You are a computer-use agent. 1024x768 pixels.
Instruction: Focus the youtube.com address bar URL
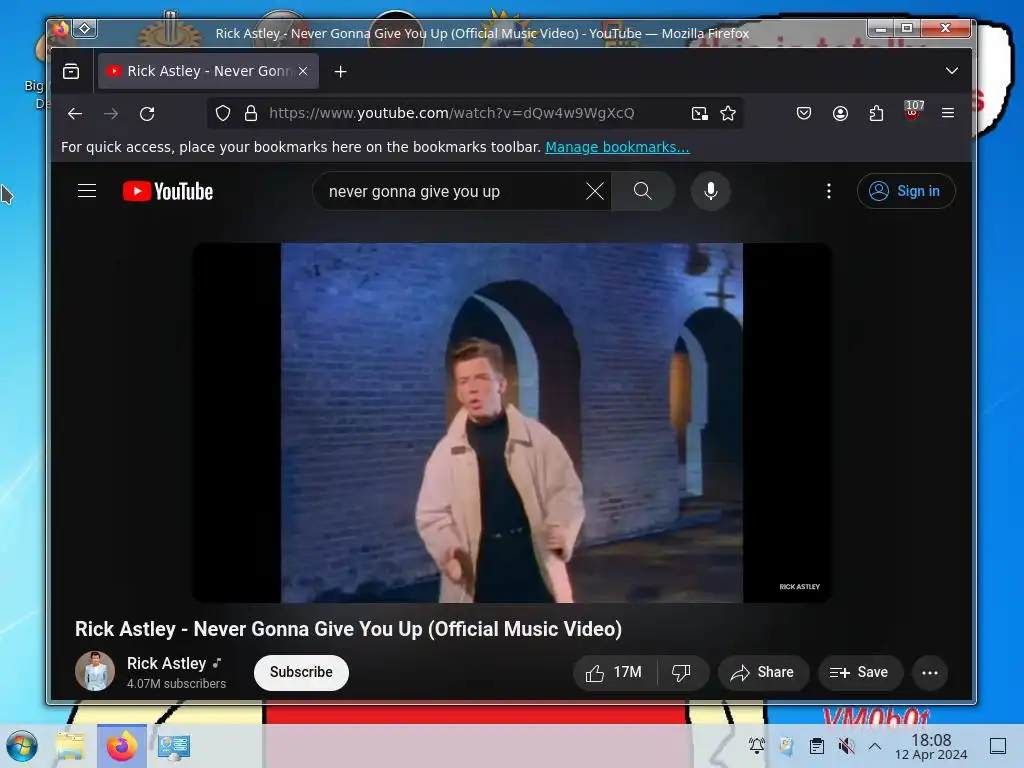point(451,113)
